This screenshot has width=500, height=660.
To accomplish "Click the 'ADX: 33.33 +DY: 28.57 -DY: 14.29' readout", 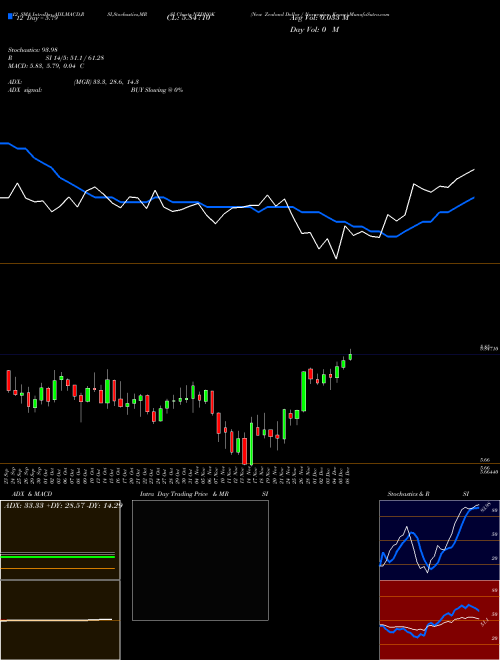I will (x=63, y=505).
